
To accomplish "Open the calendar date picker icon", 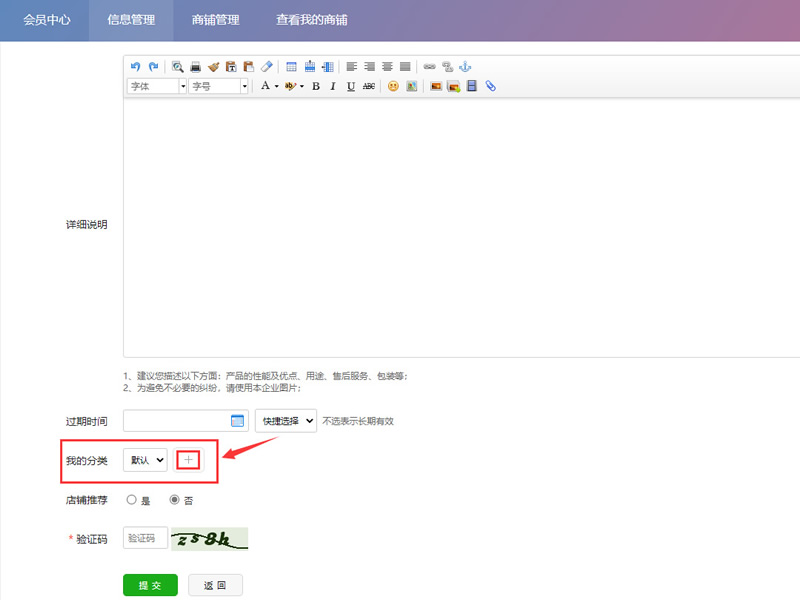I will pos(238,421).
